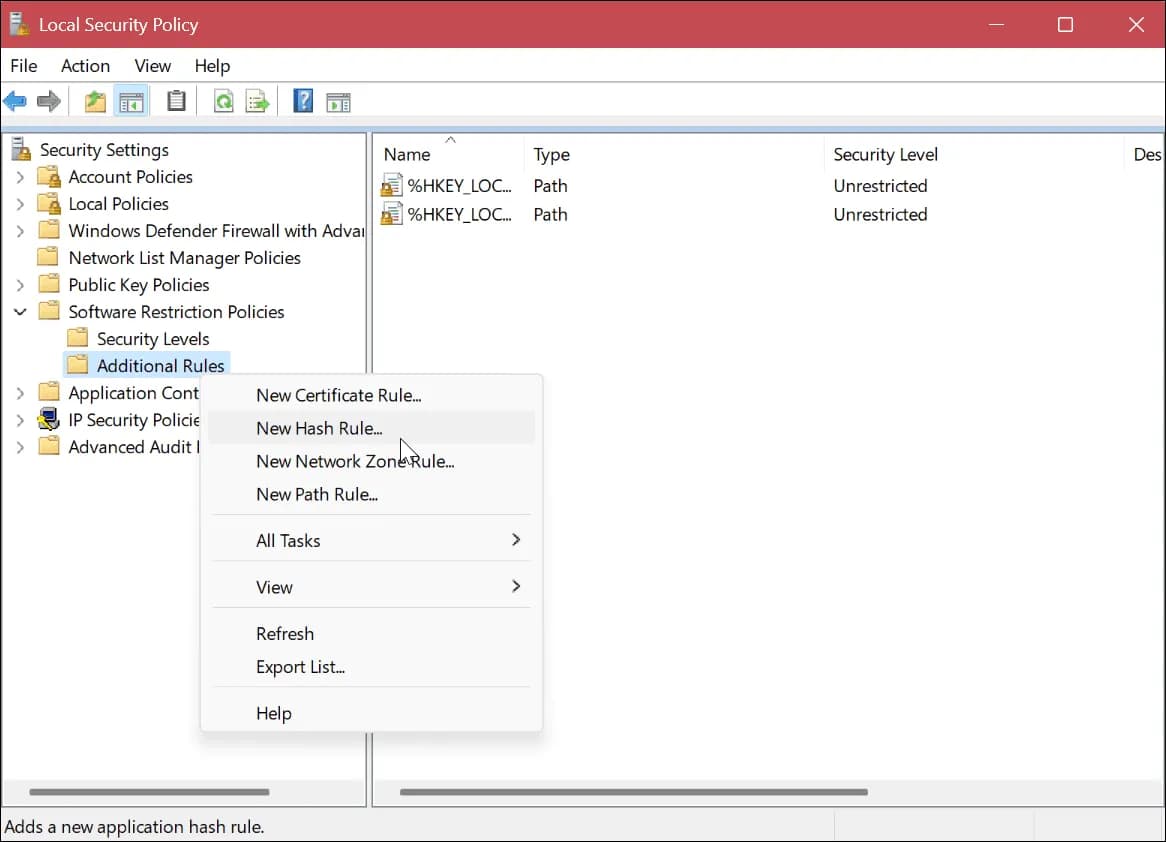Click the Back arrow toolbar icon

point(15,101)
